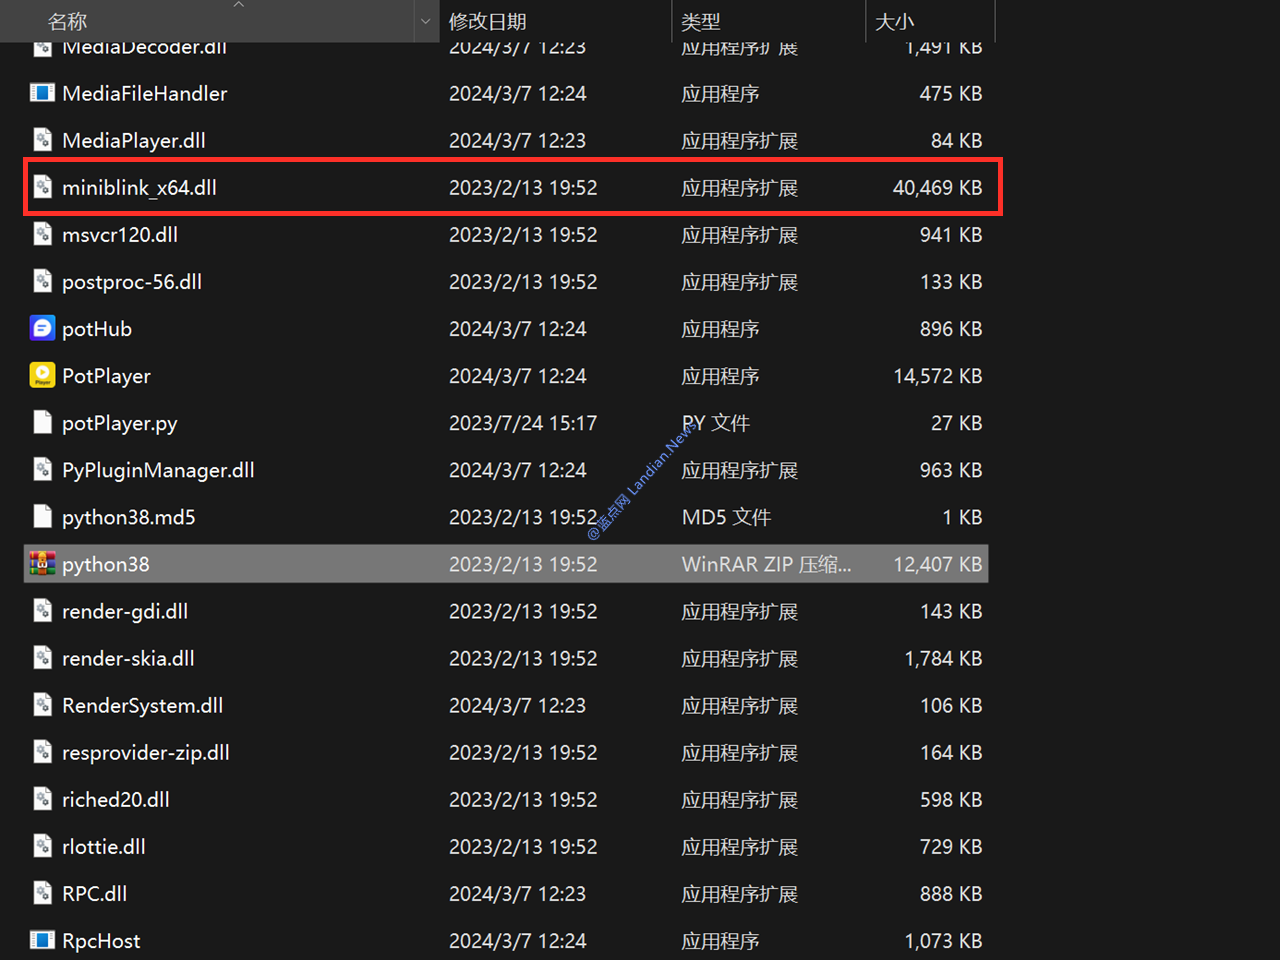
Task: Click the MediaFileHandler application icon
Action: coord(42,93)
